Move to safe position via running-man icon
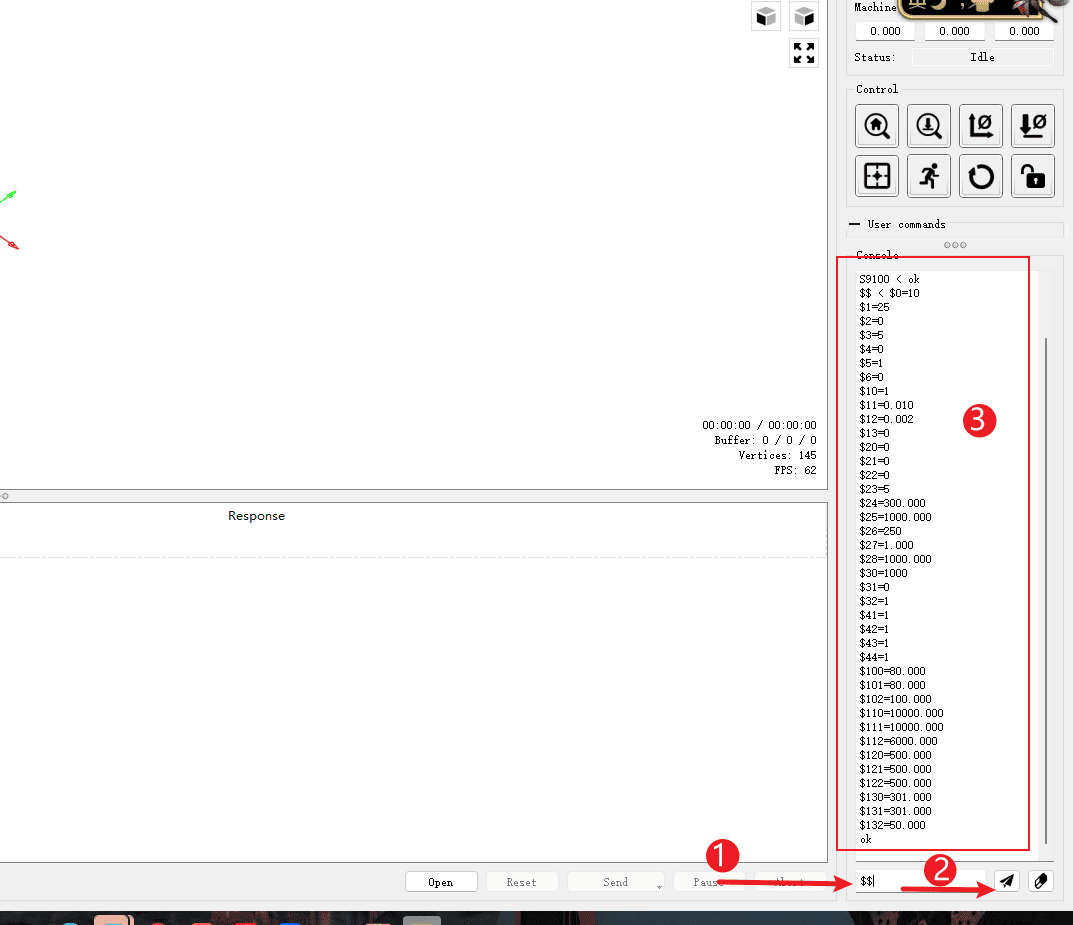The height and width of the screenshot is (925, 1073). 929,176
